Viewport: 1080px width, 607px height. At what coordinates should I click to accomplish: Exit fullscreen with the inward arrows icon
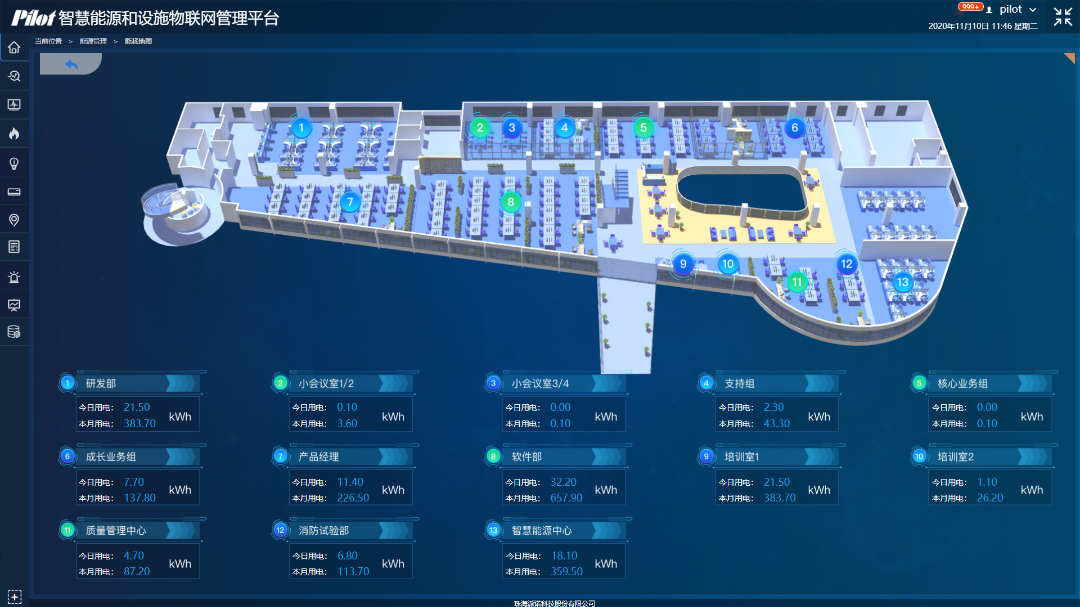[x=1063, y=16]
